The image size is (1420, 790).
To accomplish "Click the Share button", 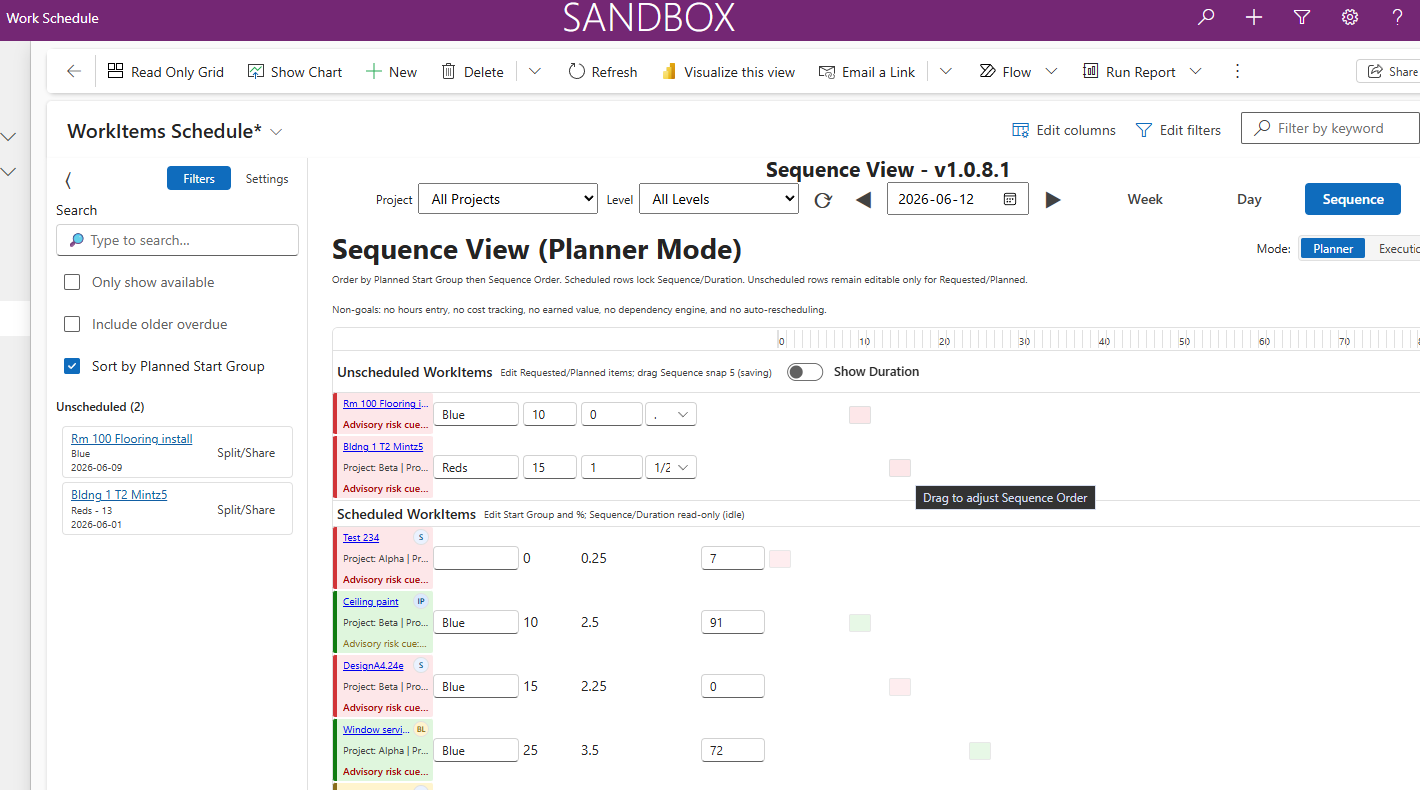I will click(x=1390, y=71).
